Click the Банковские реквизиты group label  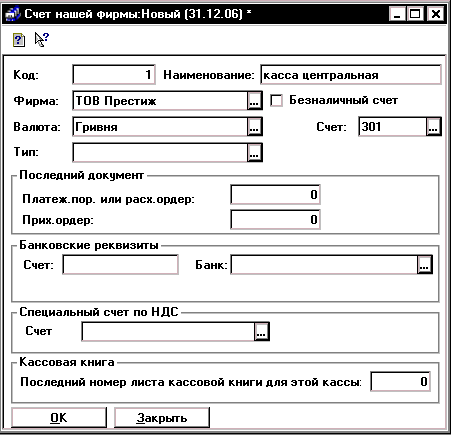89,245
